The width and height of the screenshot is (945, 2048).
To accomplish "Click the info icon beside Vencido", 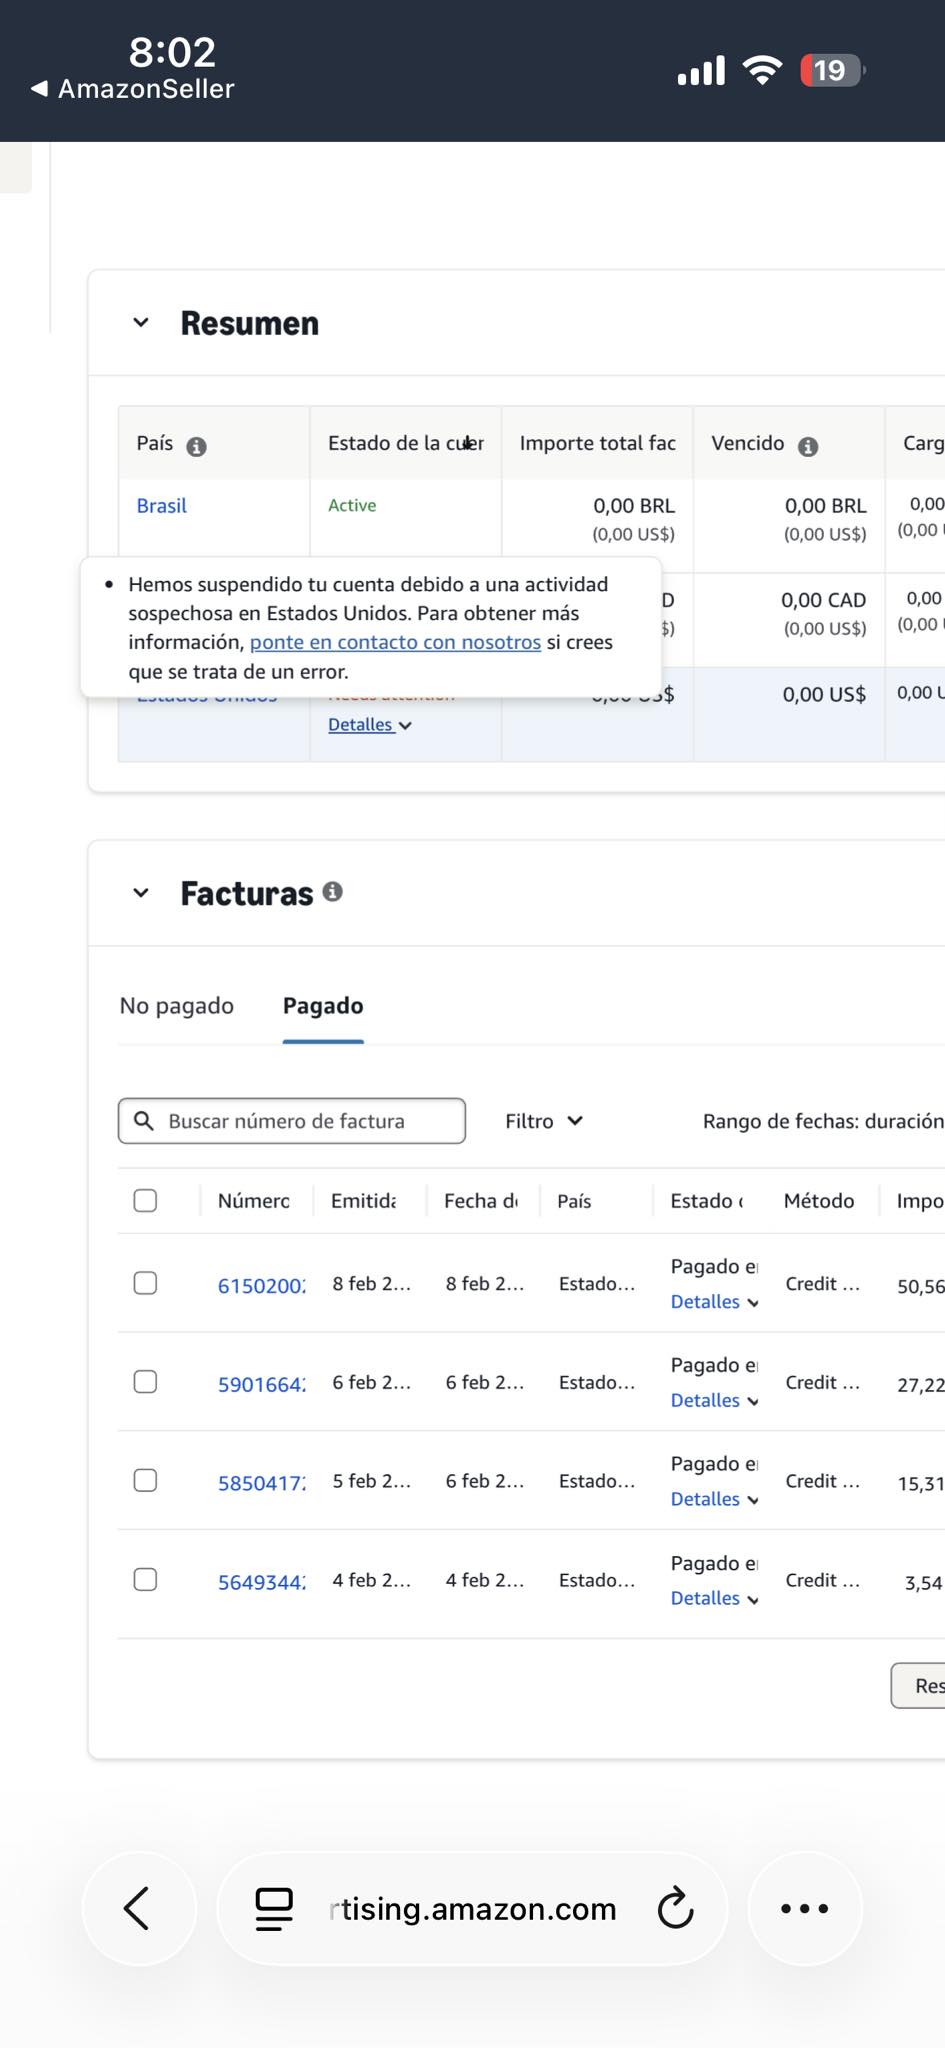I will click(x=808, y=447).
